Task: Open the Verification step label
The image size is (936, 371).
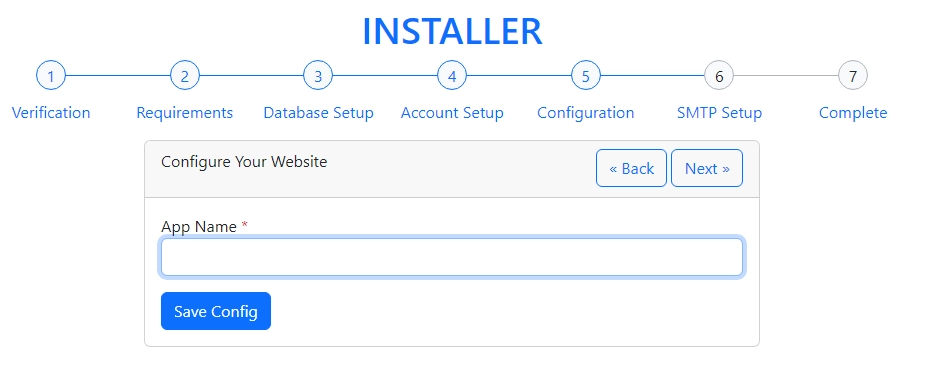Action: 51,113
